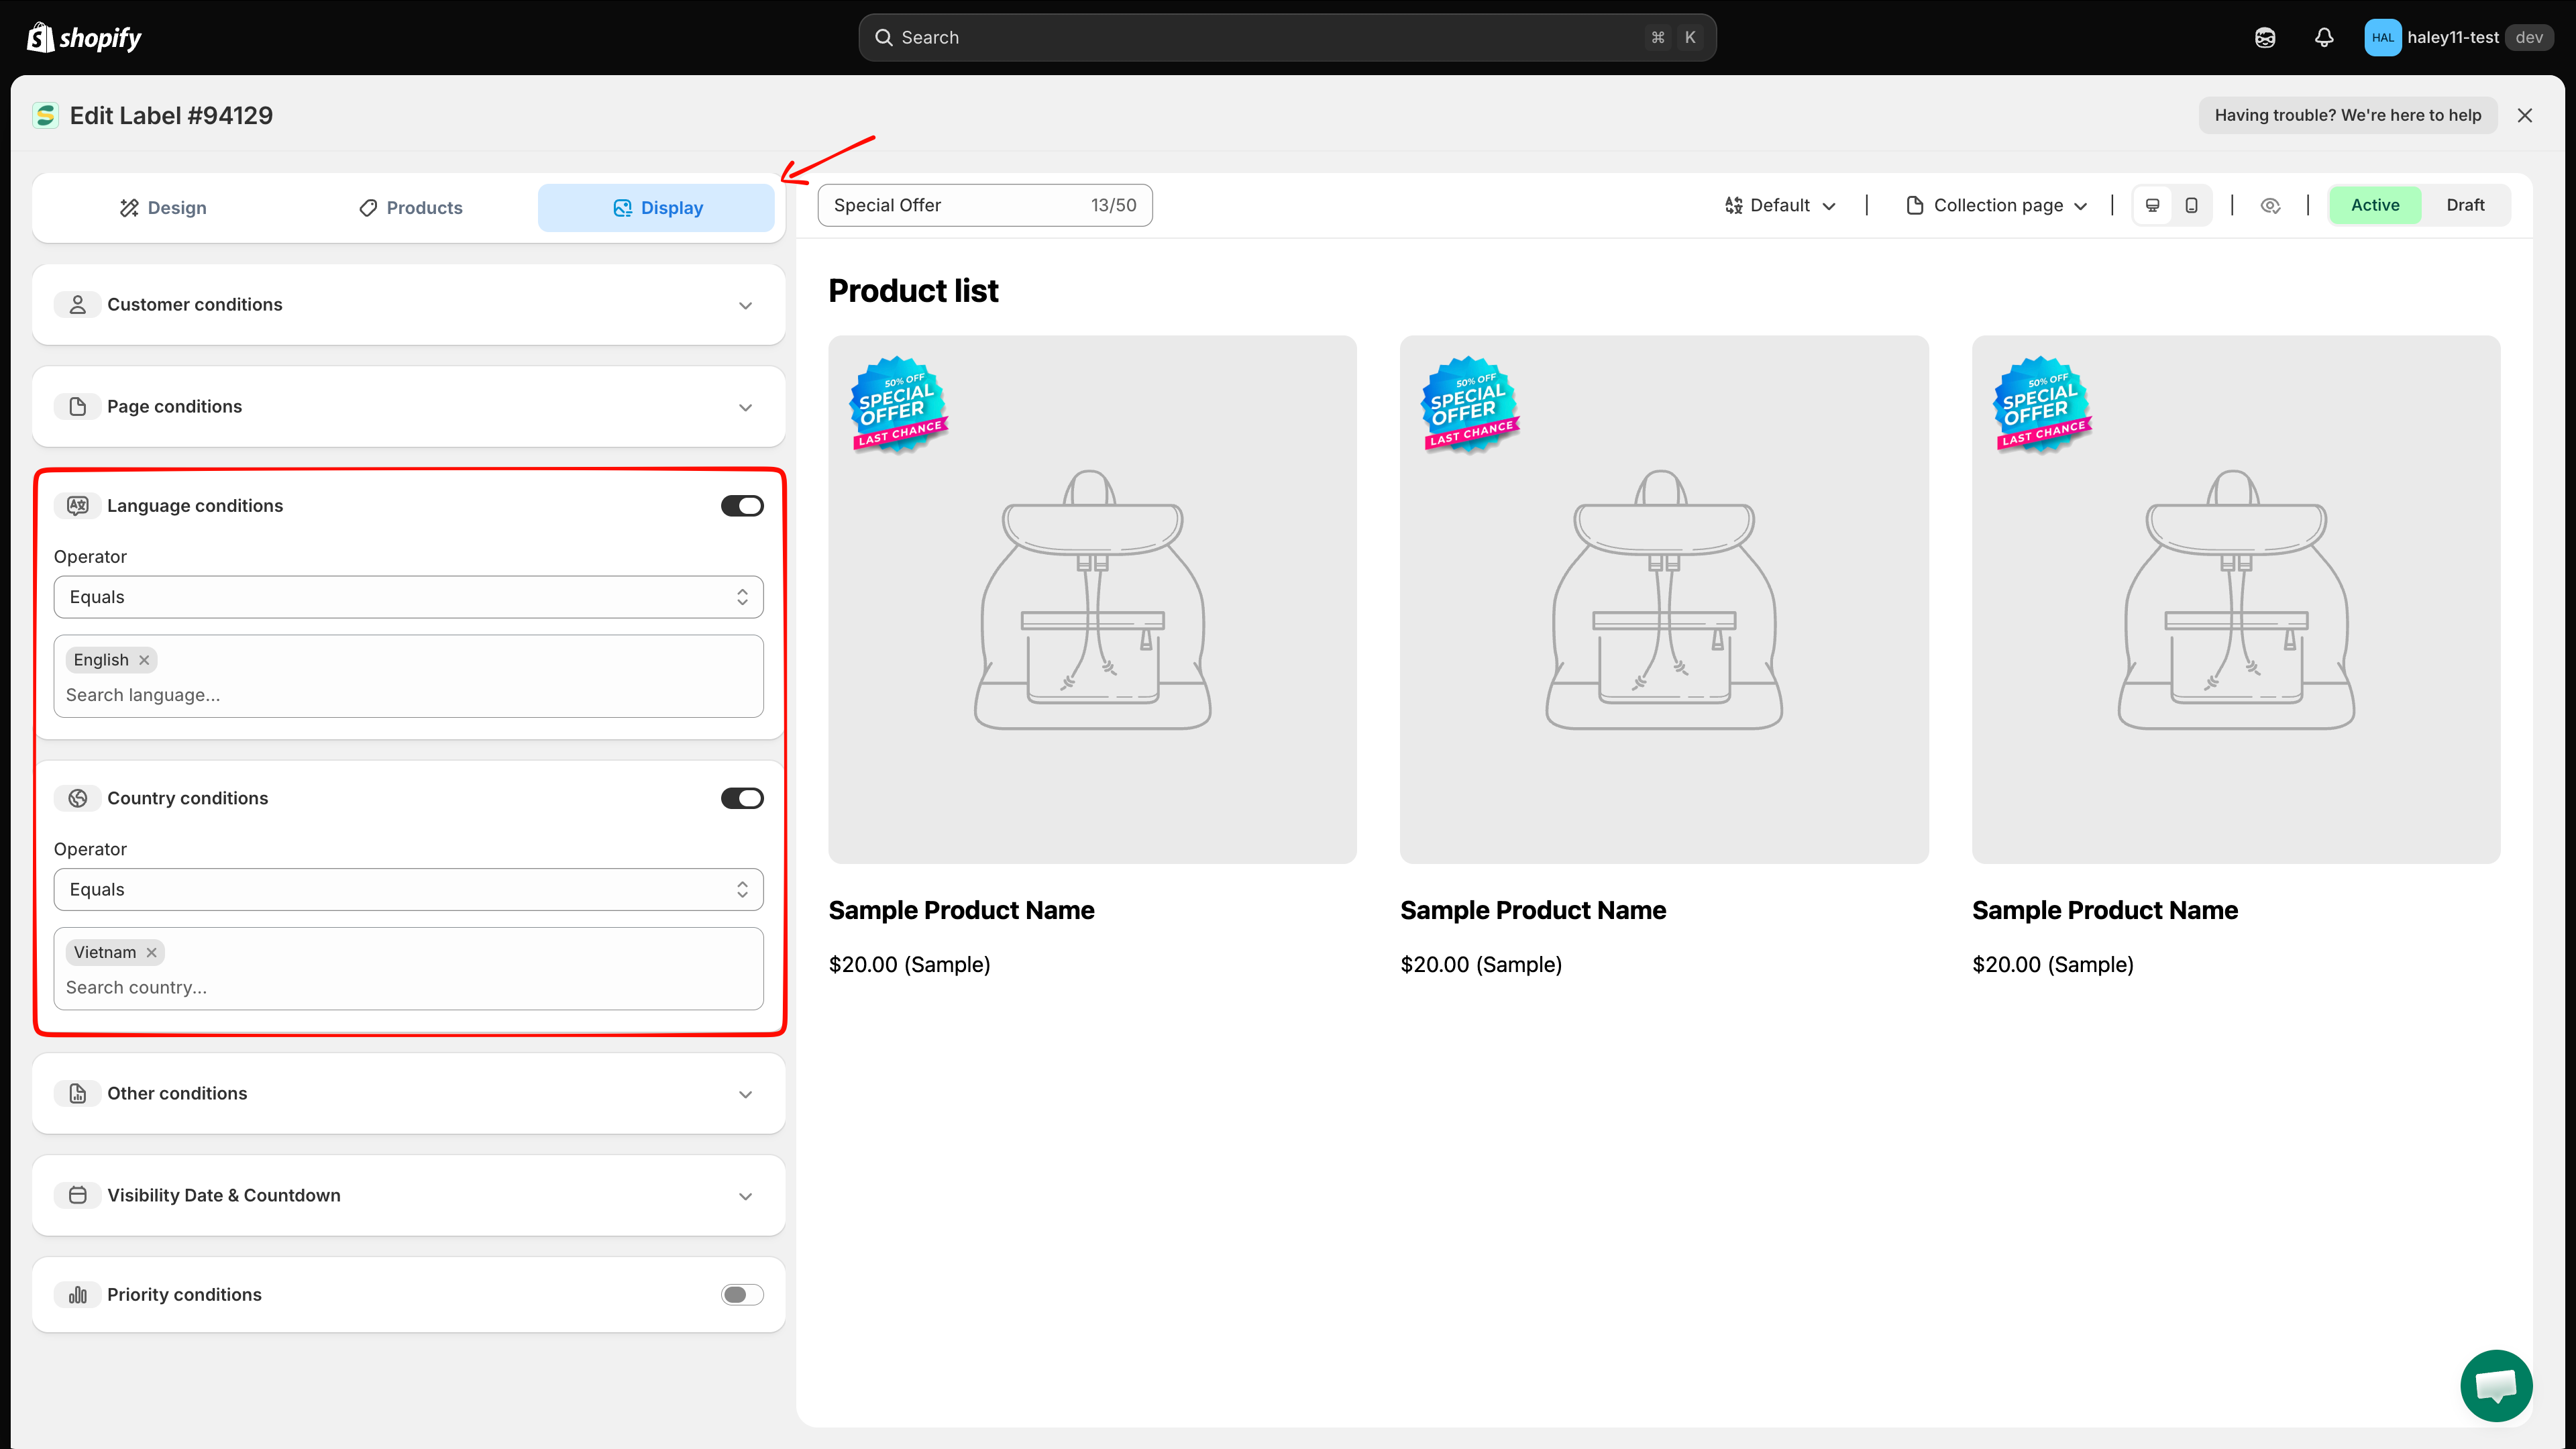Viewport: 2576px width, 1449px height.
Task: Open the Collection page dropdown
Action: coord(1998,205)
